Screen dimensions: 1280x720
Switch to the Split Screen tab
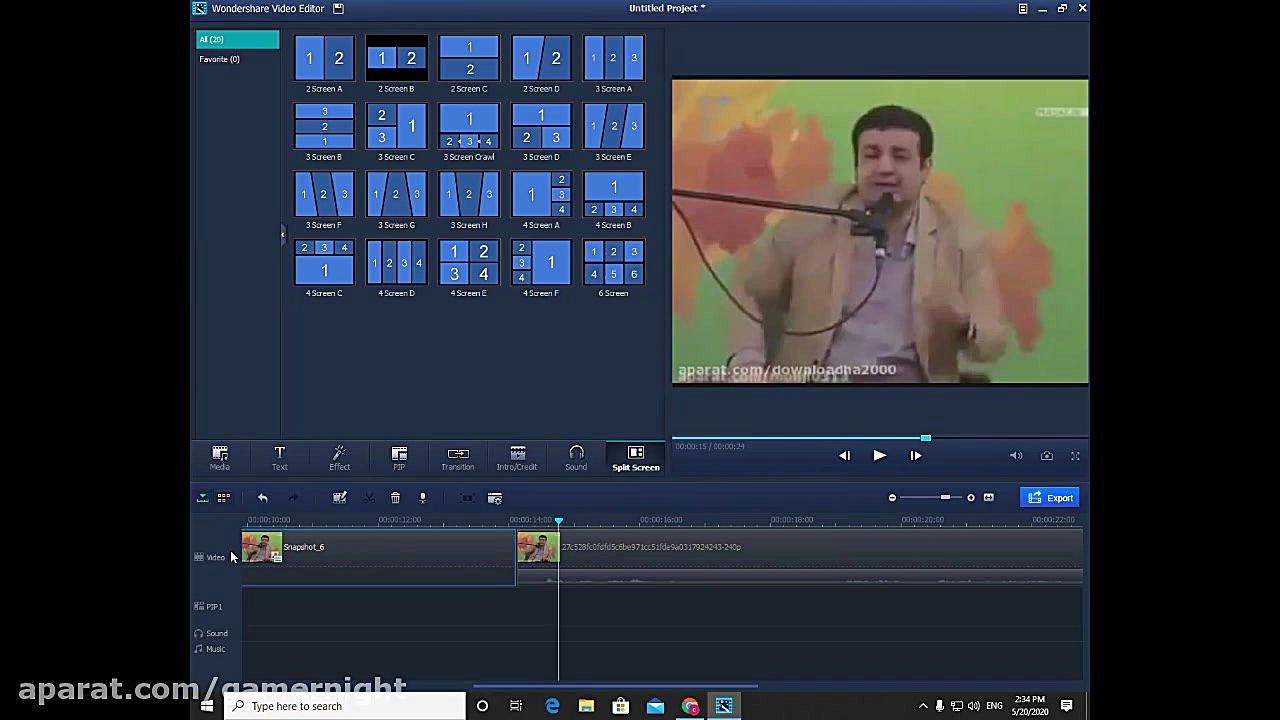coord(635,458)
